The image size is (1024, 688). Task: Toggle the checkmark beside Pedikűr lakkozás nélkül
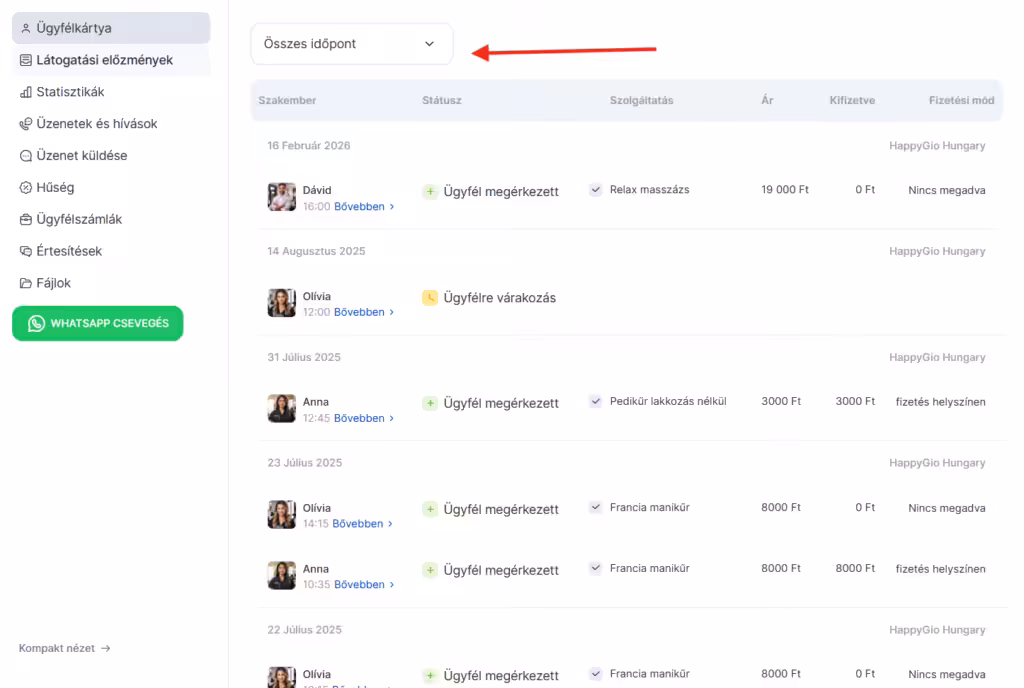[596, 402]
